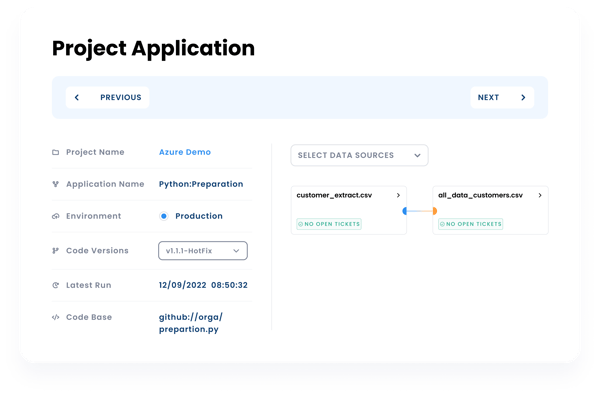The height and width of the screenshot is (396, 600).
Task: Go to the Next step
Action: tap(502, 98)
